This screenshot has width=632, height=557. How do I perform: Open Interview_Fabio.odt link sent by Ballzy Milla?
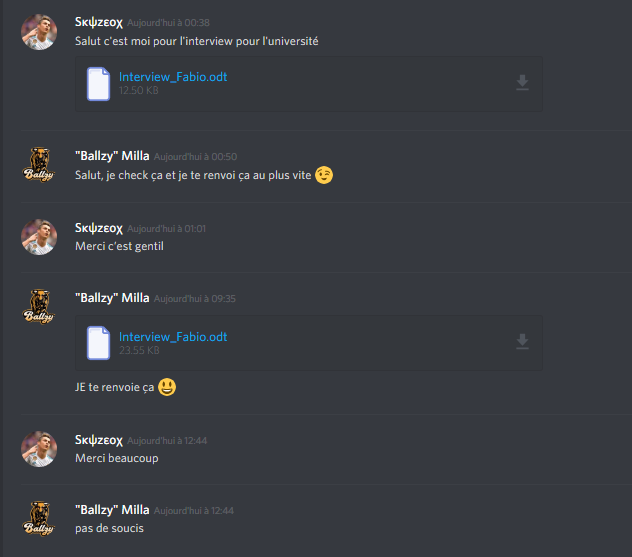click(x=173, y=337)
